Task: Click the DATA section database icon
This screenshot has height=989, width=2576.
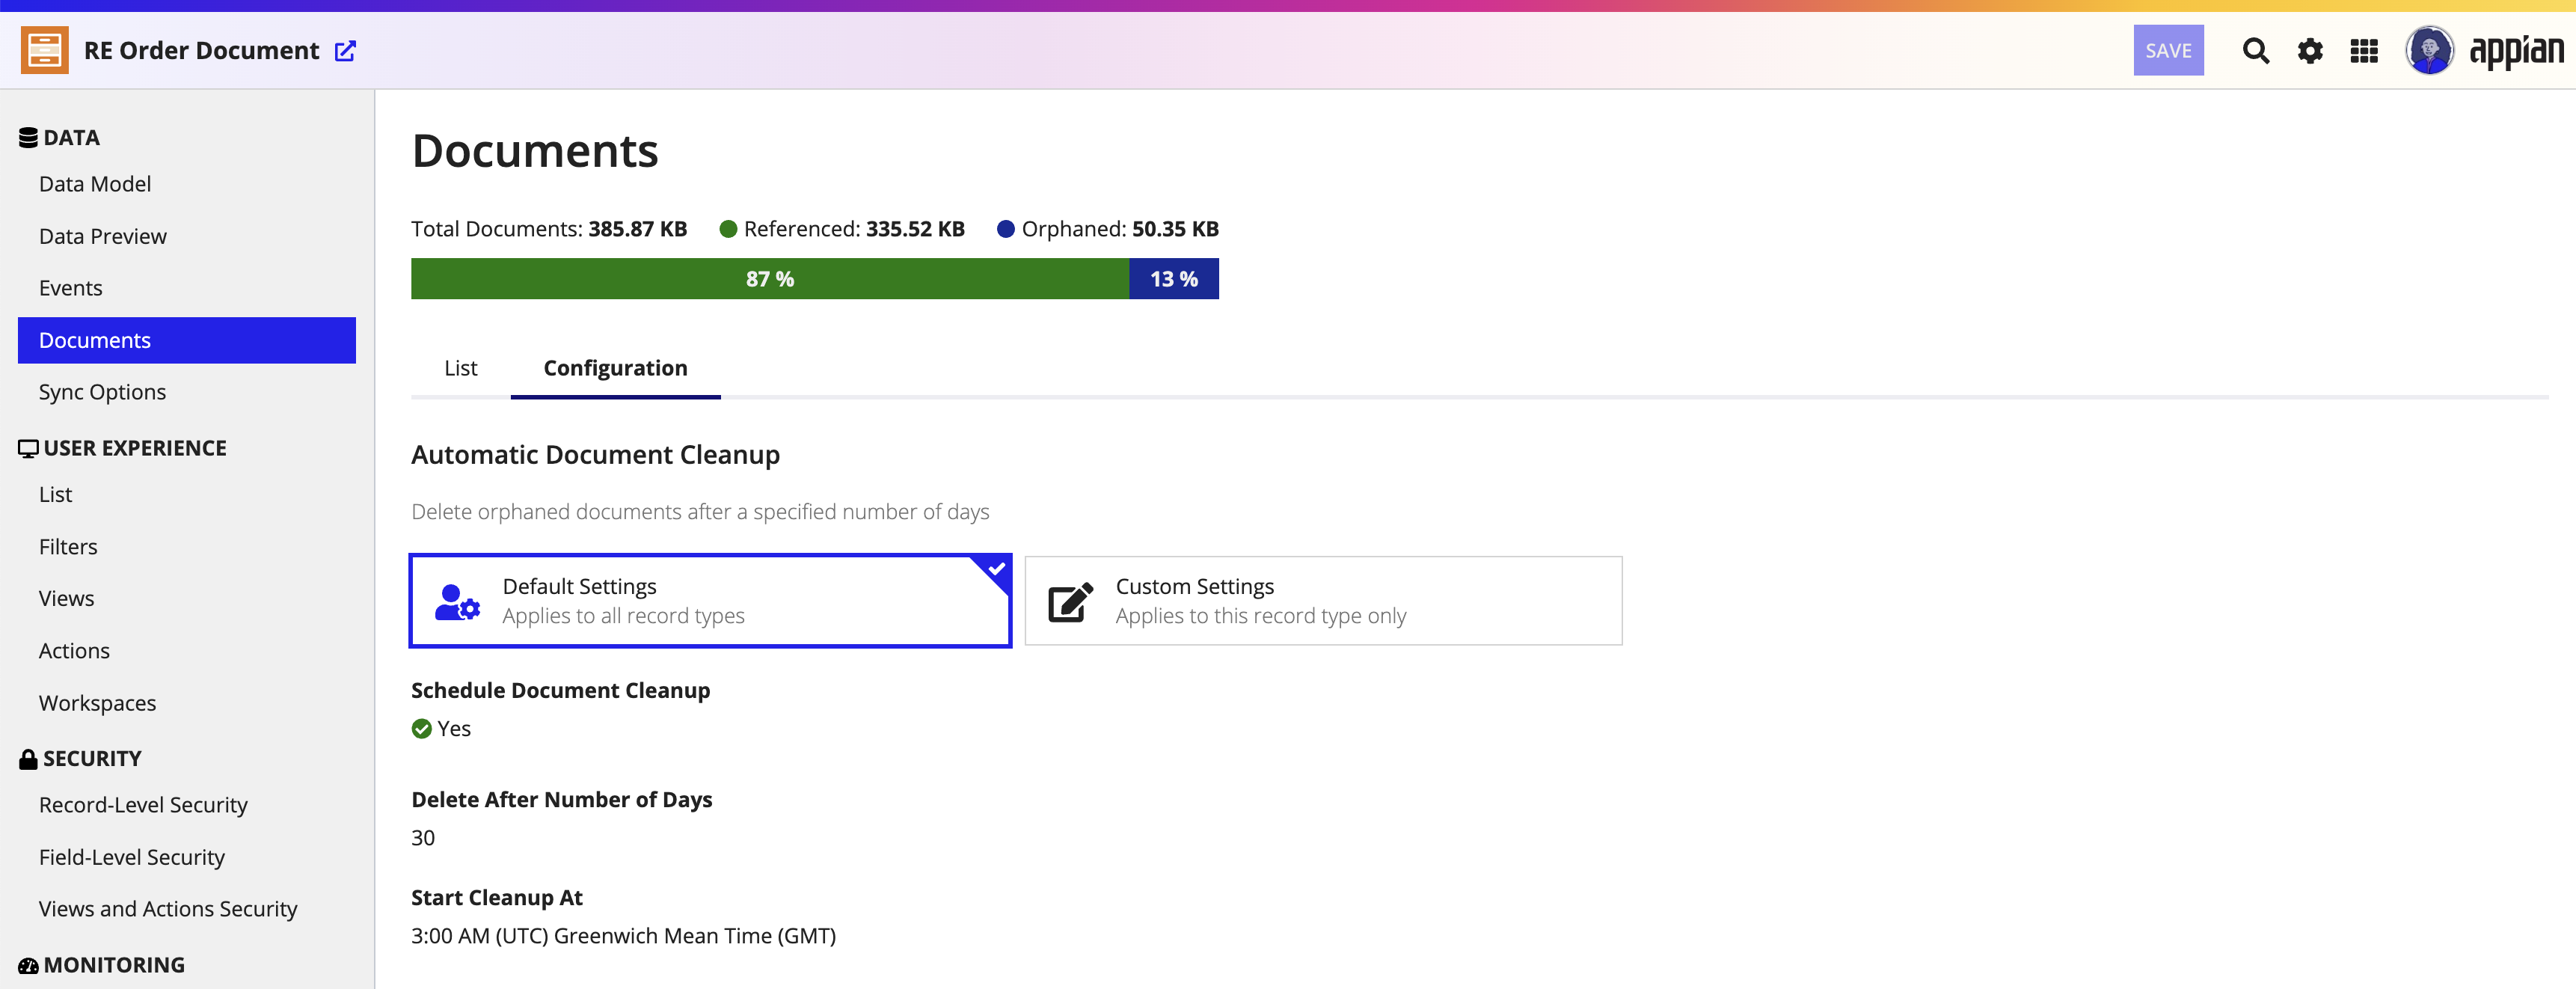Action: click(x=28, y=138)
